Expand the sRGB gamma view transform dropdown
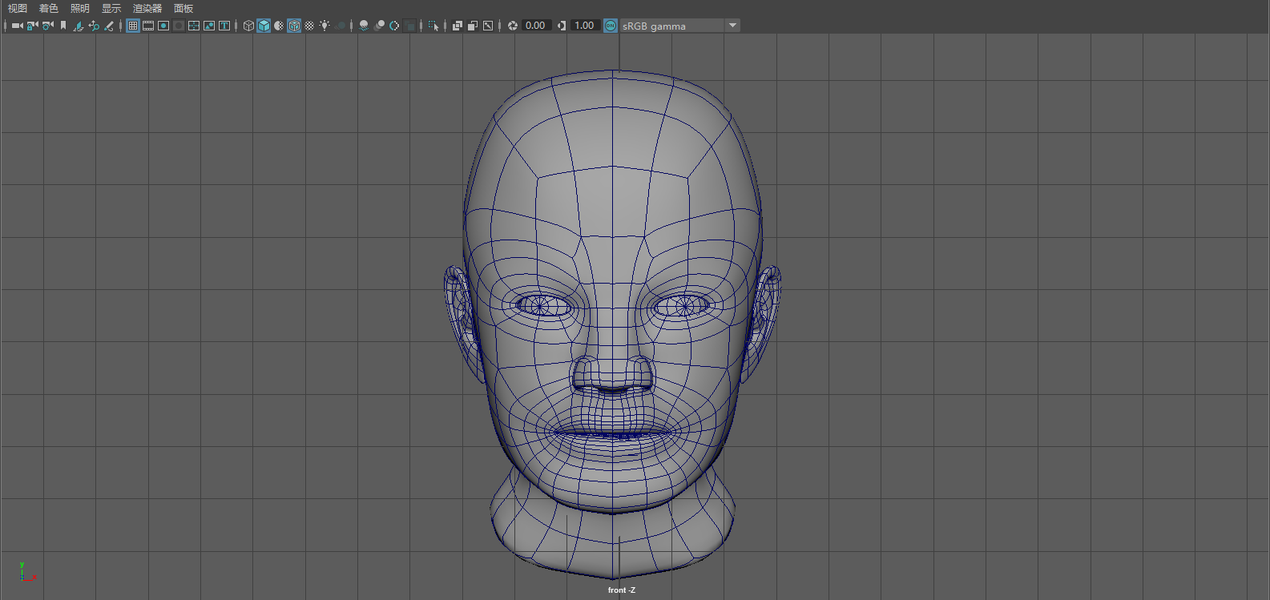 [x=733, y=25]
